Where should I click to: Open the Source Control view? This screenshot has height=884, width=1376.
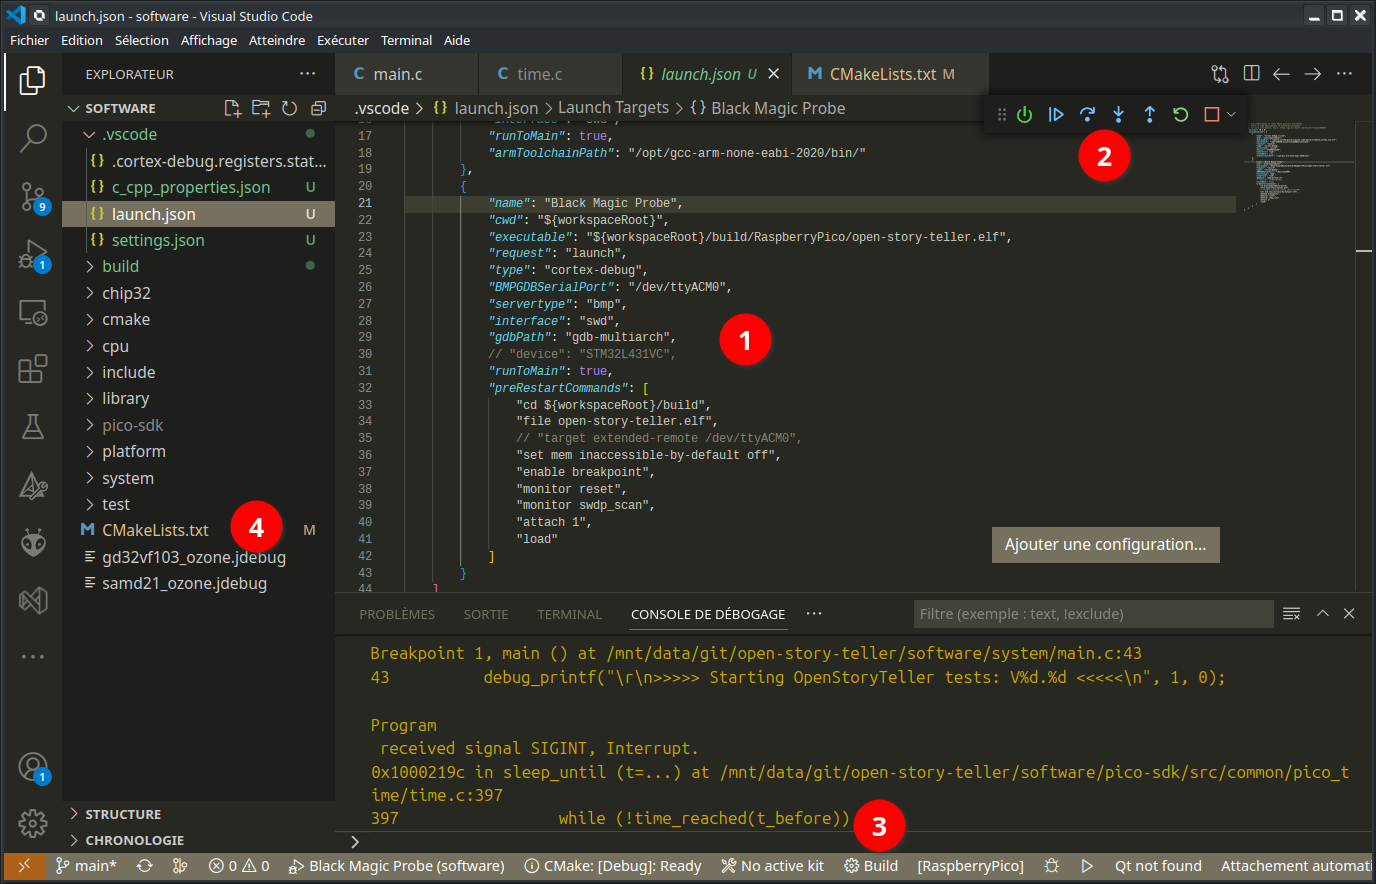(32, 197)
